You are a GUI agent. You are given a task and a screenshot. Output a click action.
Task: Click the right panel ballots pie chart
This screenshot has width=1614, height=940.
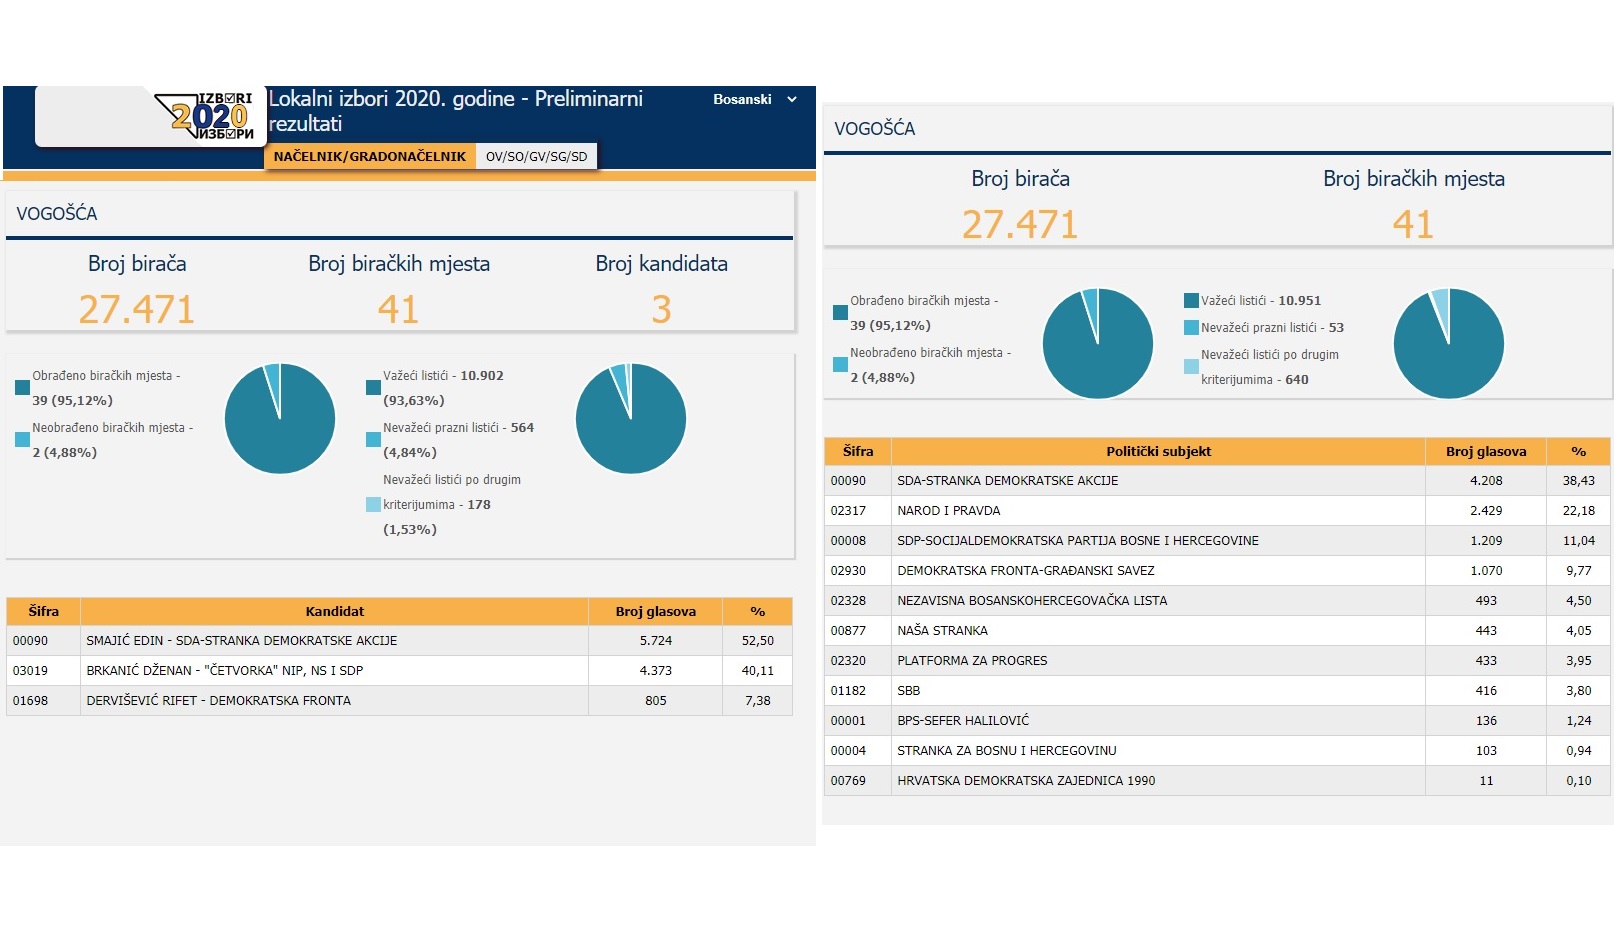[x=1448, y=344]
